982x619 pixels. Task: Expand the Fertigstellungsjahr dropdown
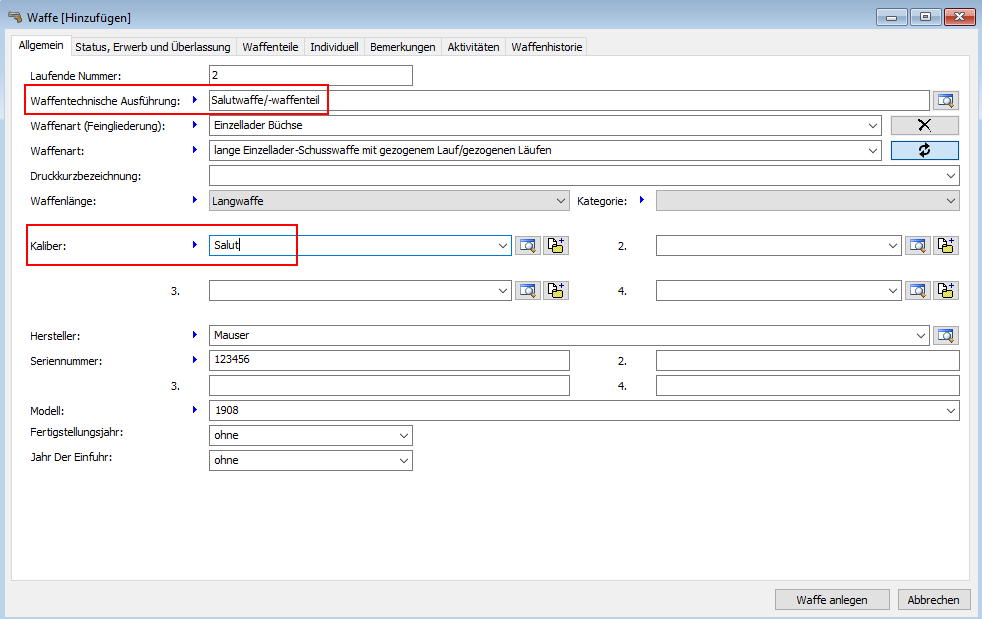[x=403, y=436]
